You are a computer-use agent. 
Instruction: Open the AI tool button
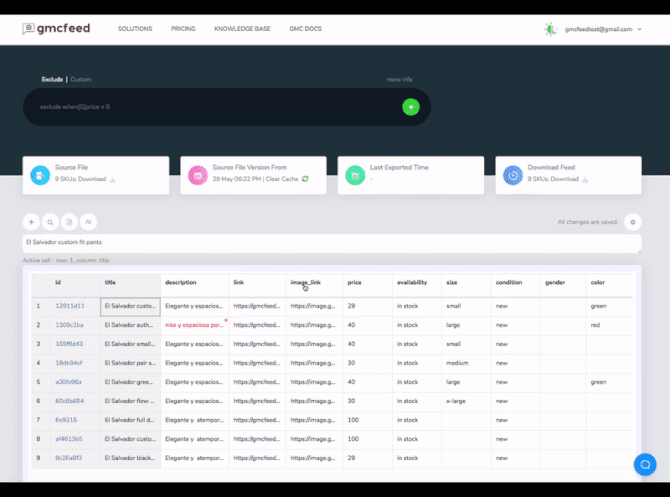coord(88,222)
